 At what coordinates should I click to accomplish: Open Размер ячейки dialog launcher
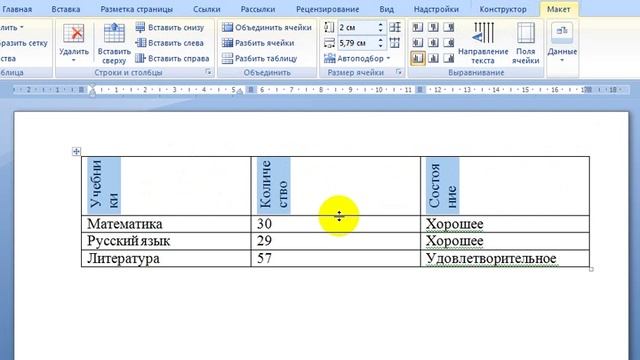pyautogui.click(x=399, y=72)
